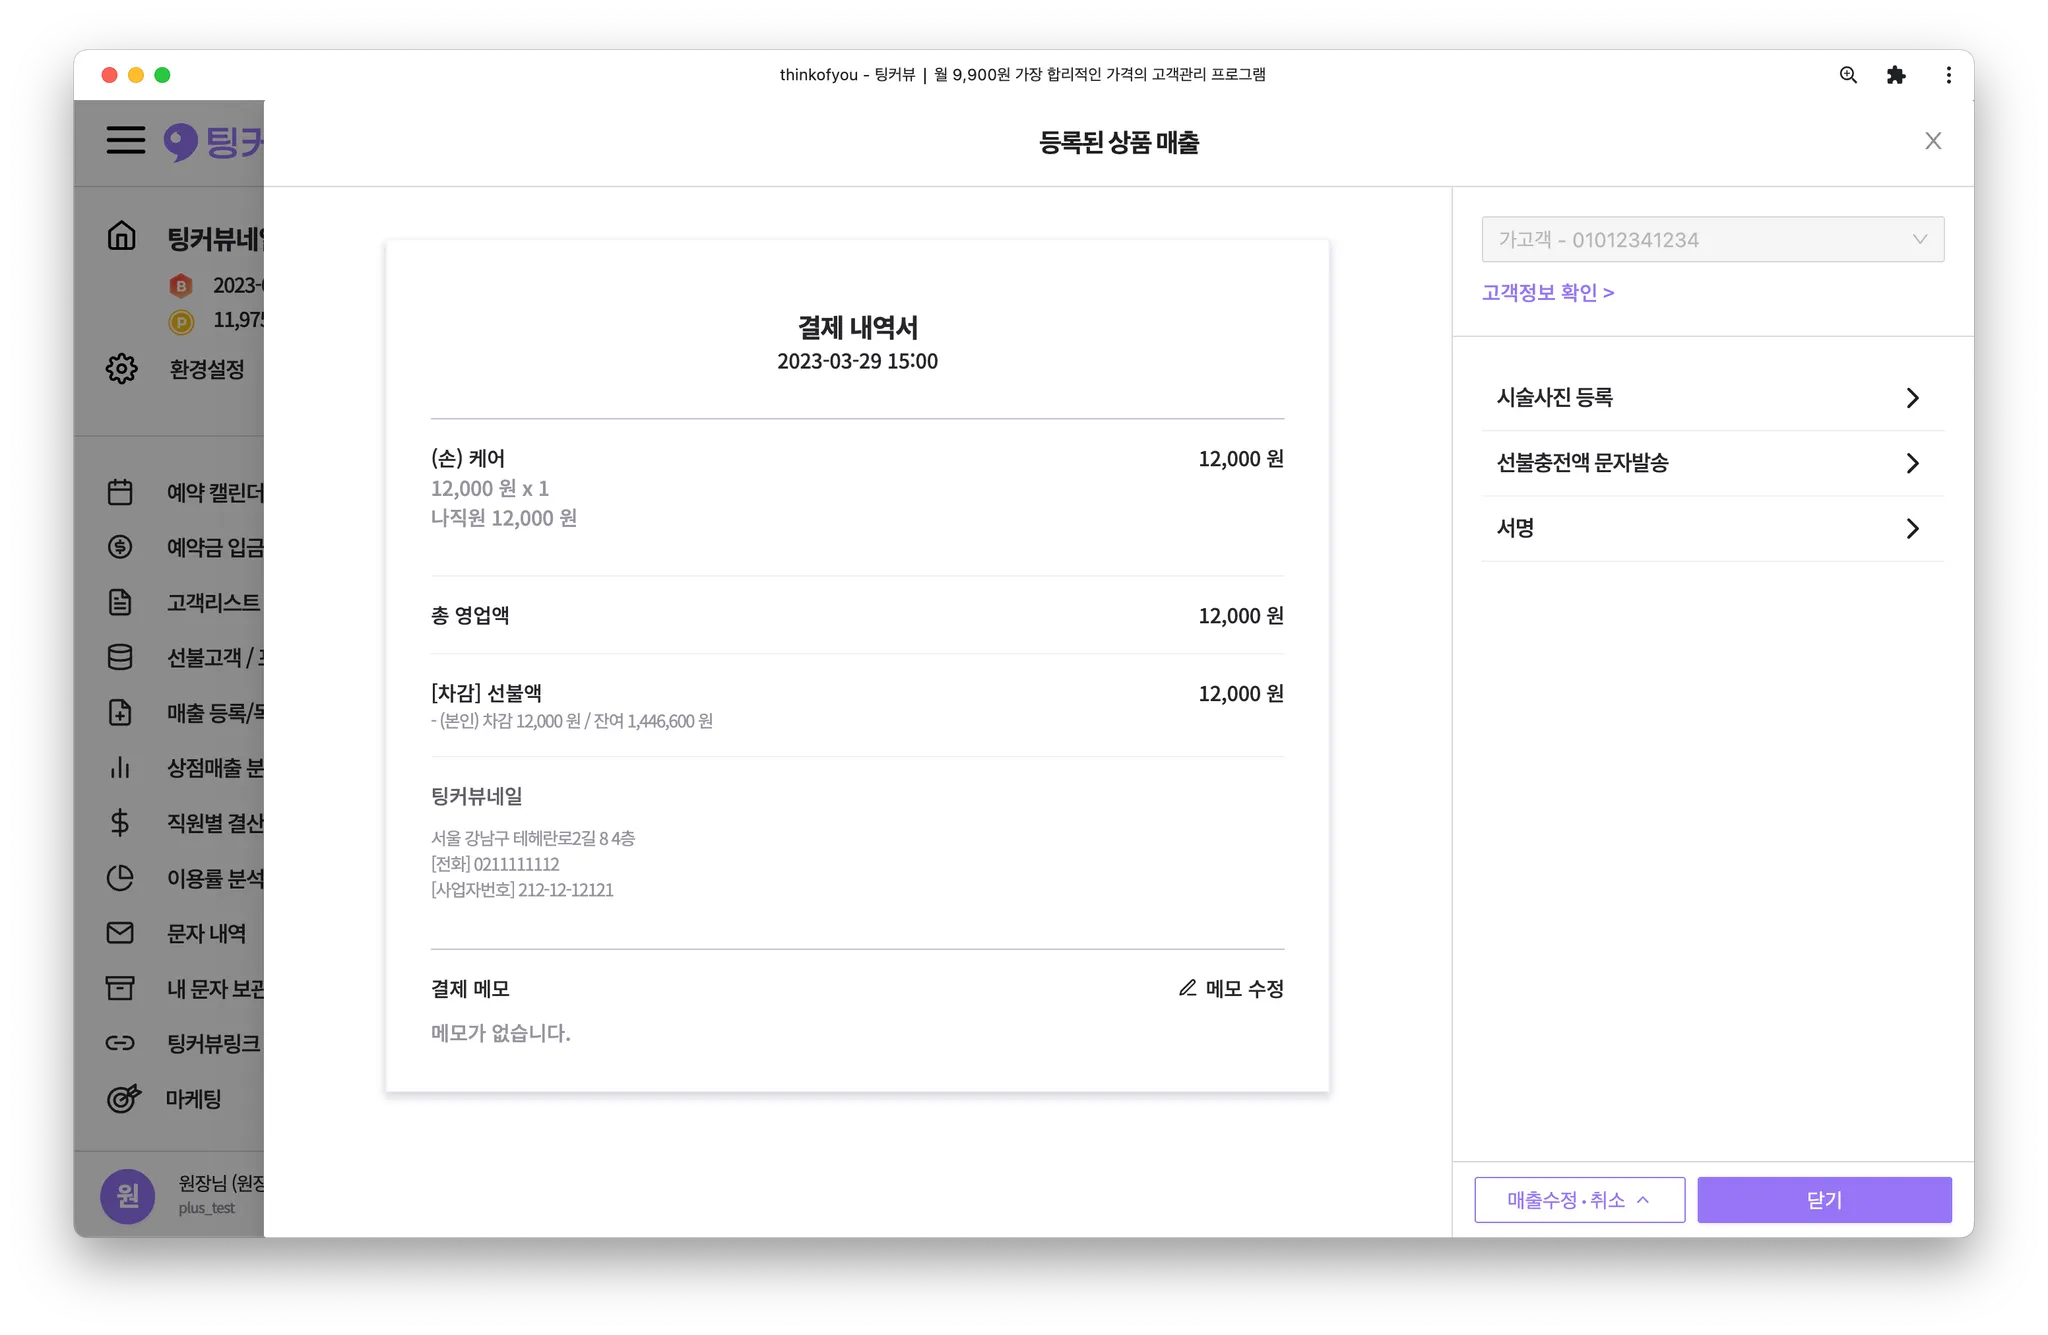The image size is (2048, 1335).
Task: Open the customer 가고객 dropdown
Action: coord(1712,240)
